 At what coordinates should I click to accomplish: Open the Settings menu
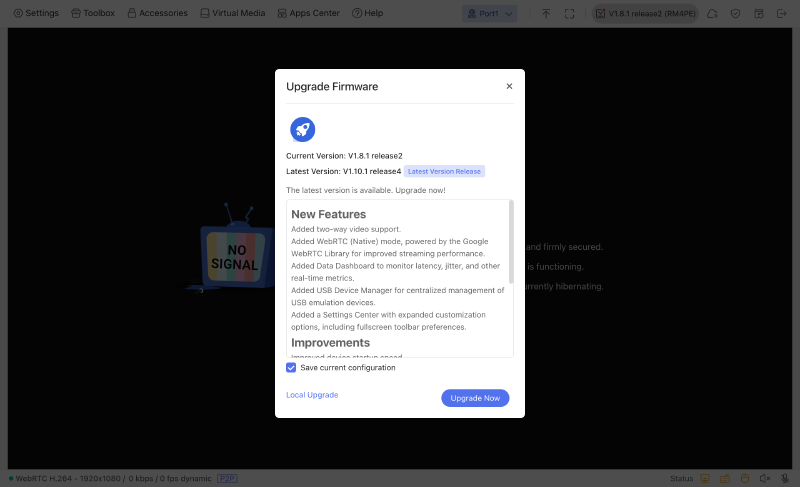pyautogui.click(x=36, y=13)
